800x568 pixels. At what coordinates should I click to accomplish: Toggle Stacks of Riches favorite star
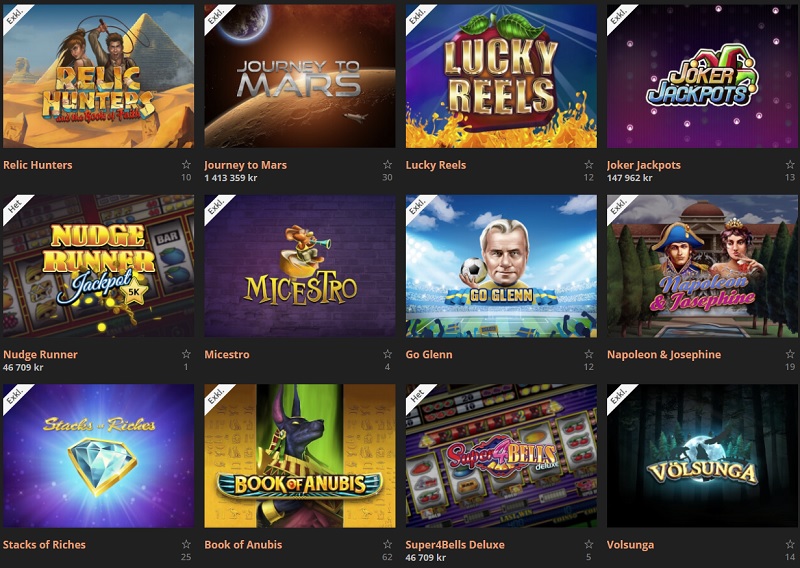pyautogui.click(x=186, y=544)
